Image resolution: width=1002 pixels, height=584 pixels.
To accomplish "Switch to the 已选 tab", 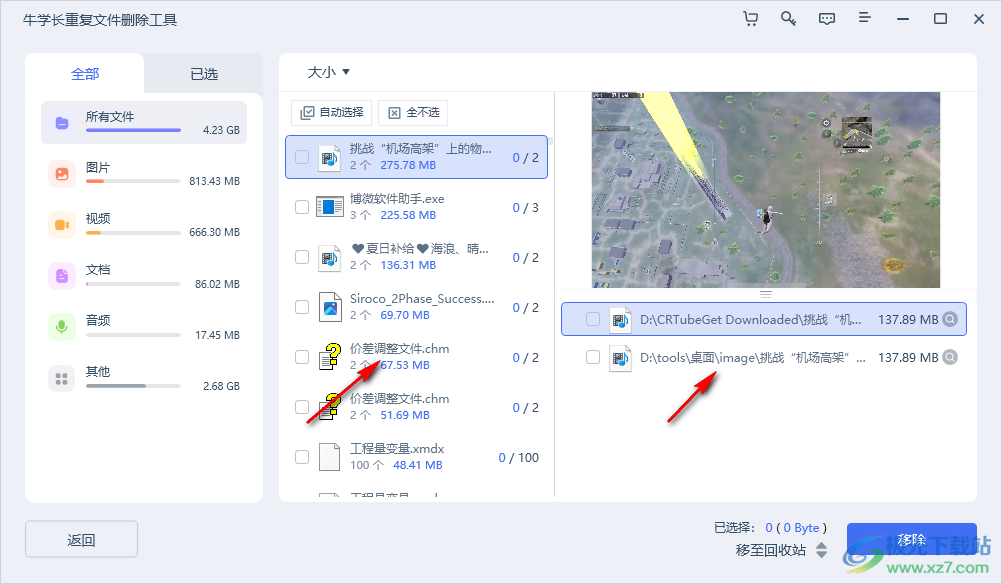I will tap(204, 74).
